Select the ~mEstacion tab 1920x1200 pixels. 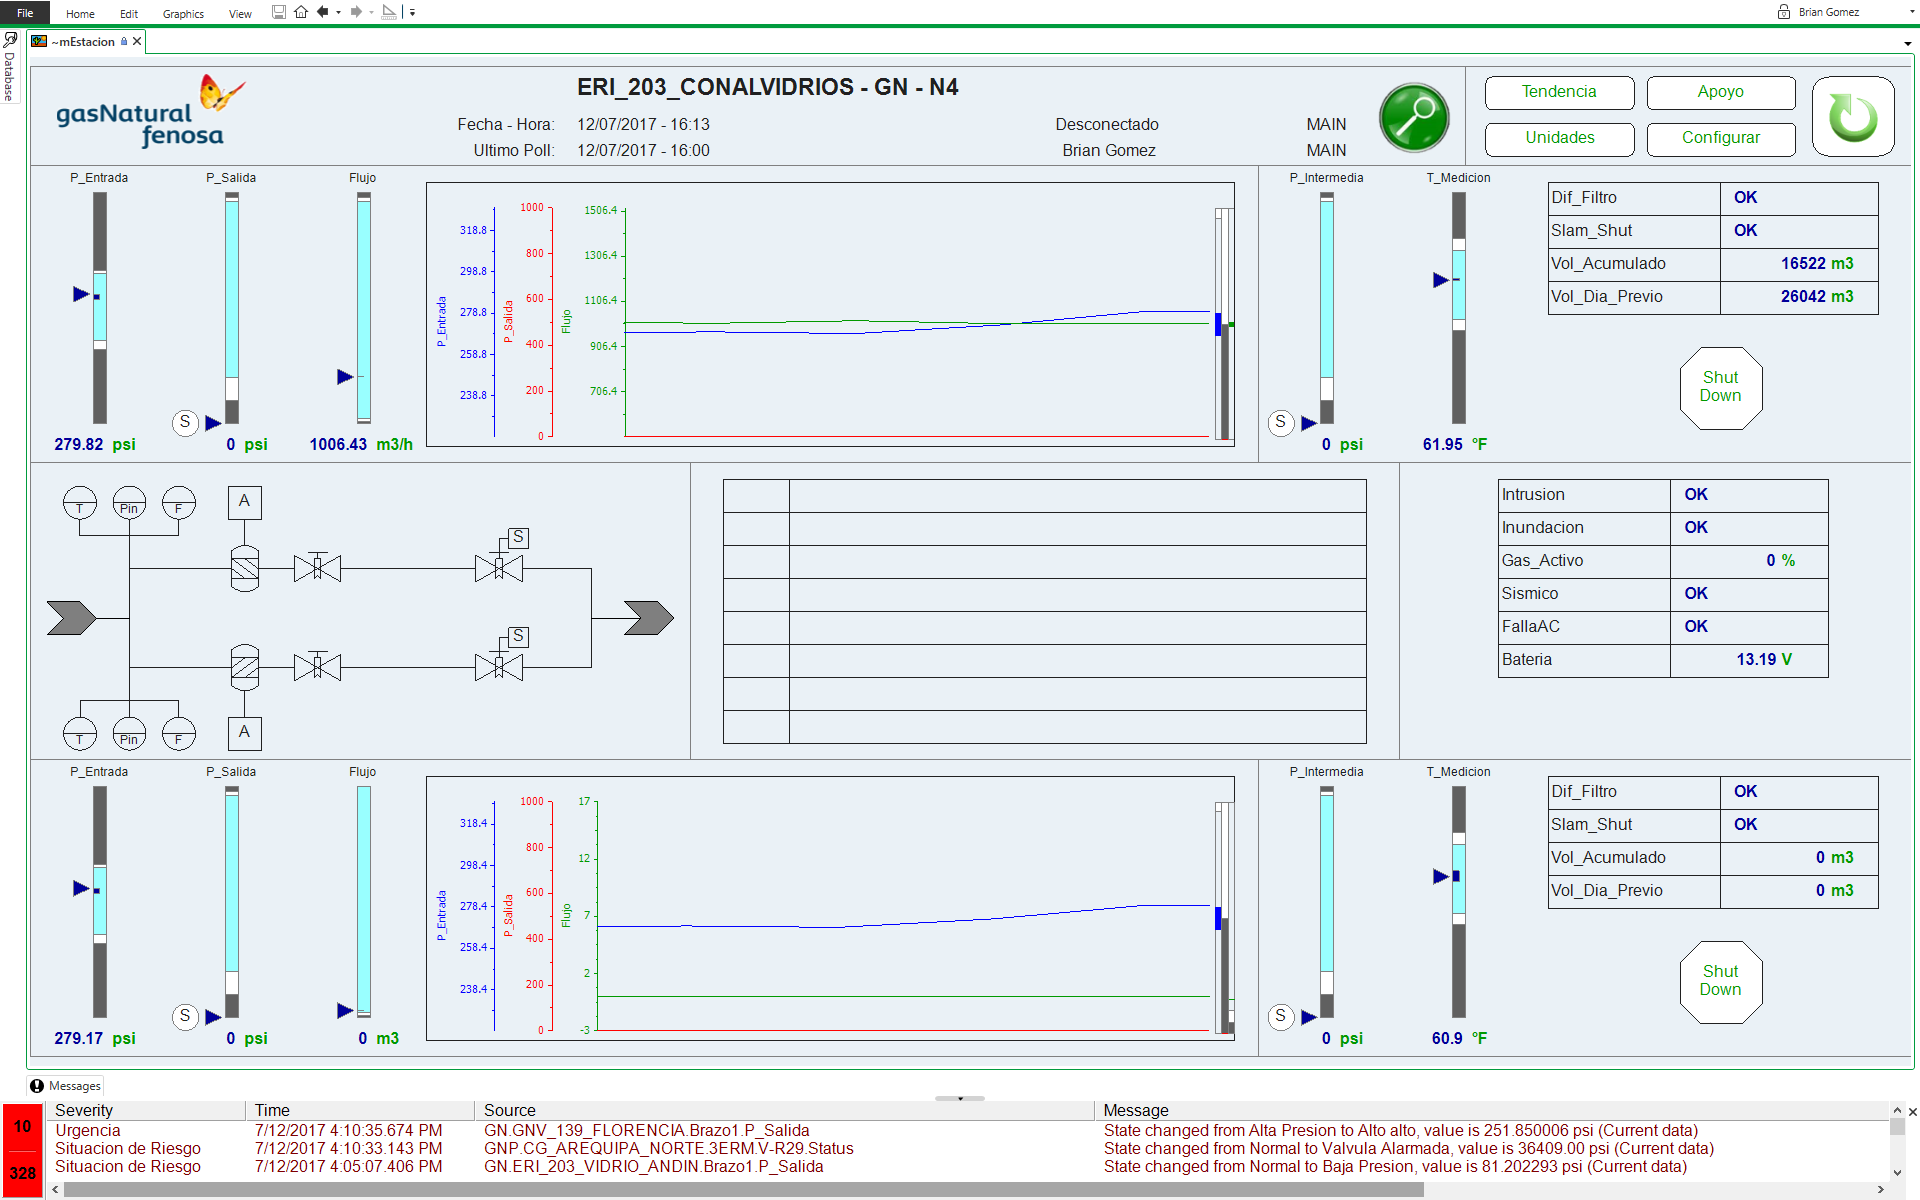[x=82, y=42]
